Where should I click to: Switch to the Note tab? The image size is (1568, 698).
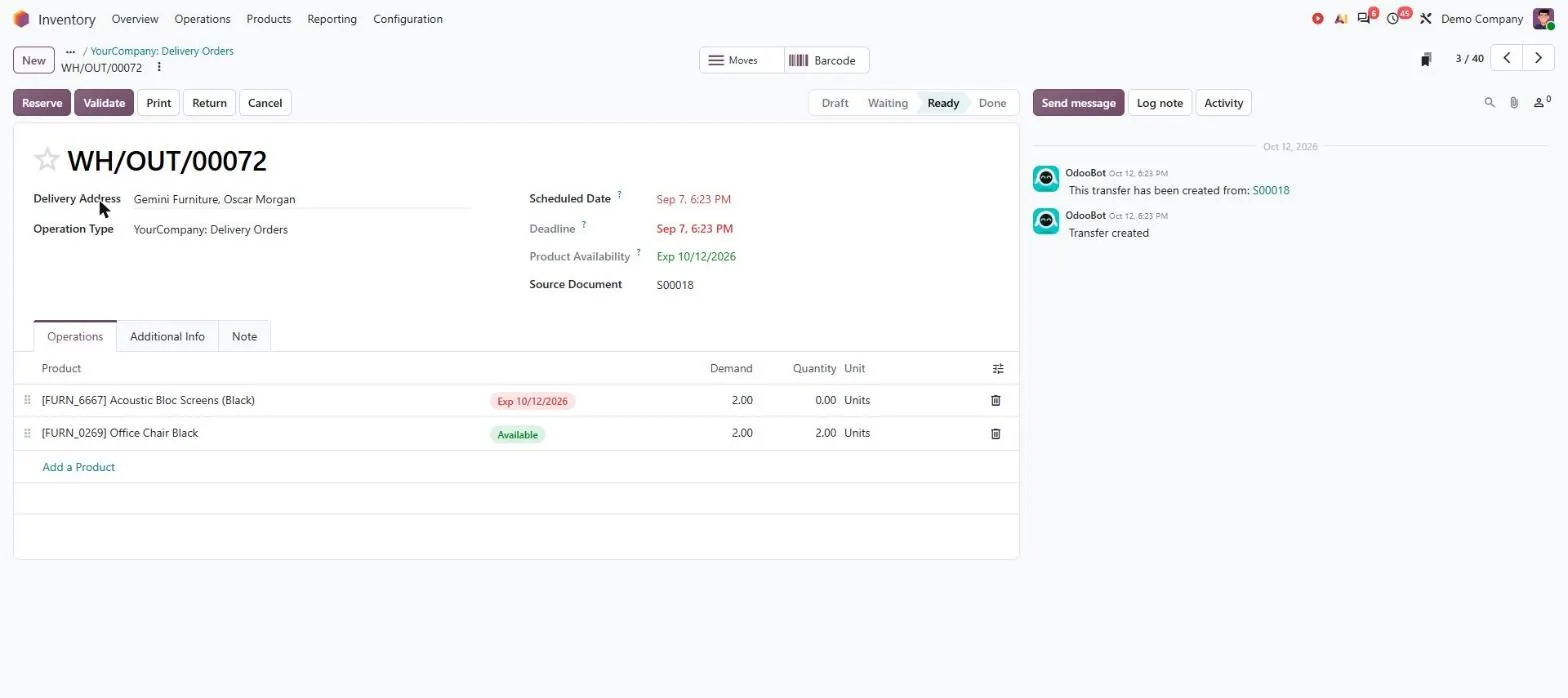(x=244, y=336)
